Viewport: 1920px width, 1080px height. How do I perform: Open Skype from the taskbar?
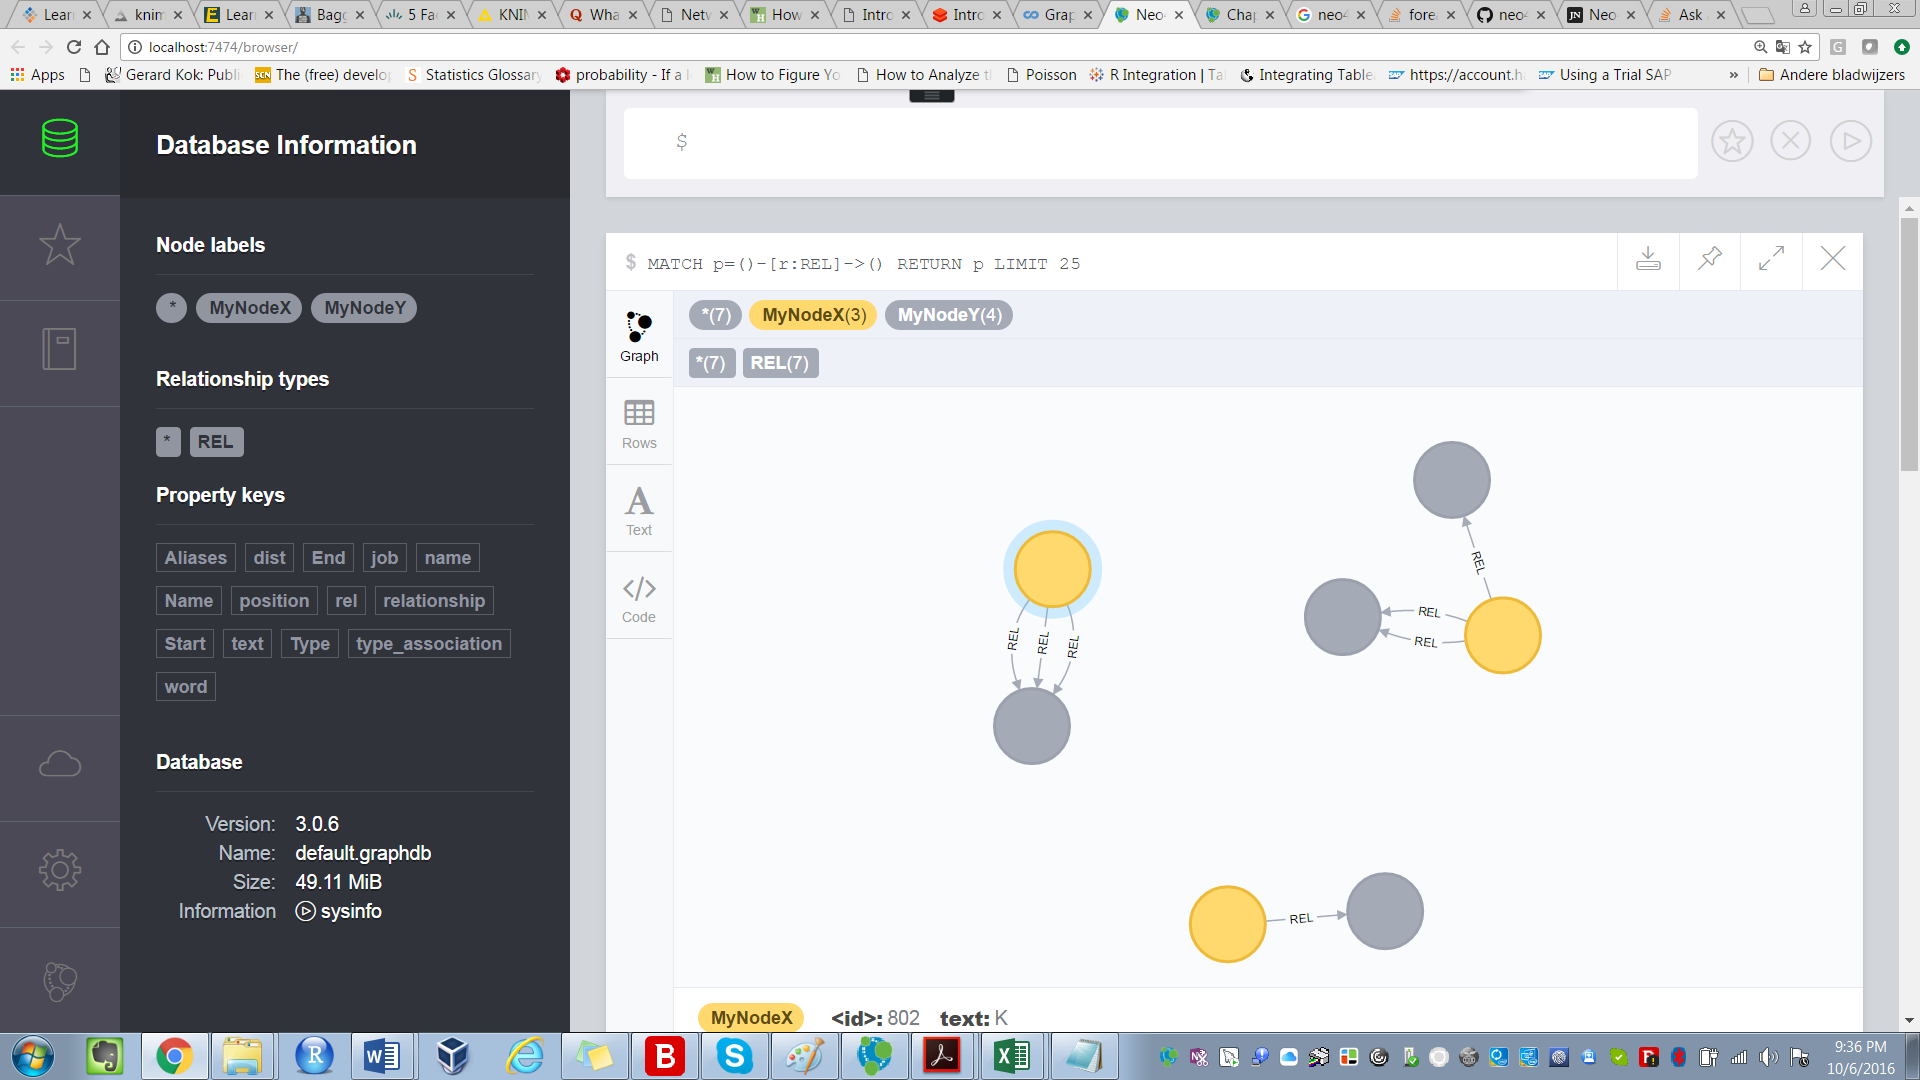[734, 1056]
